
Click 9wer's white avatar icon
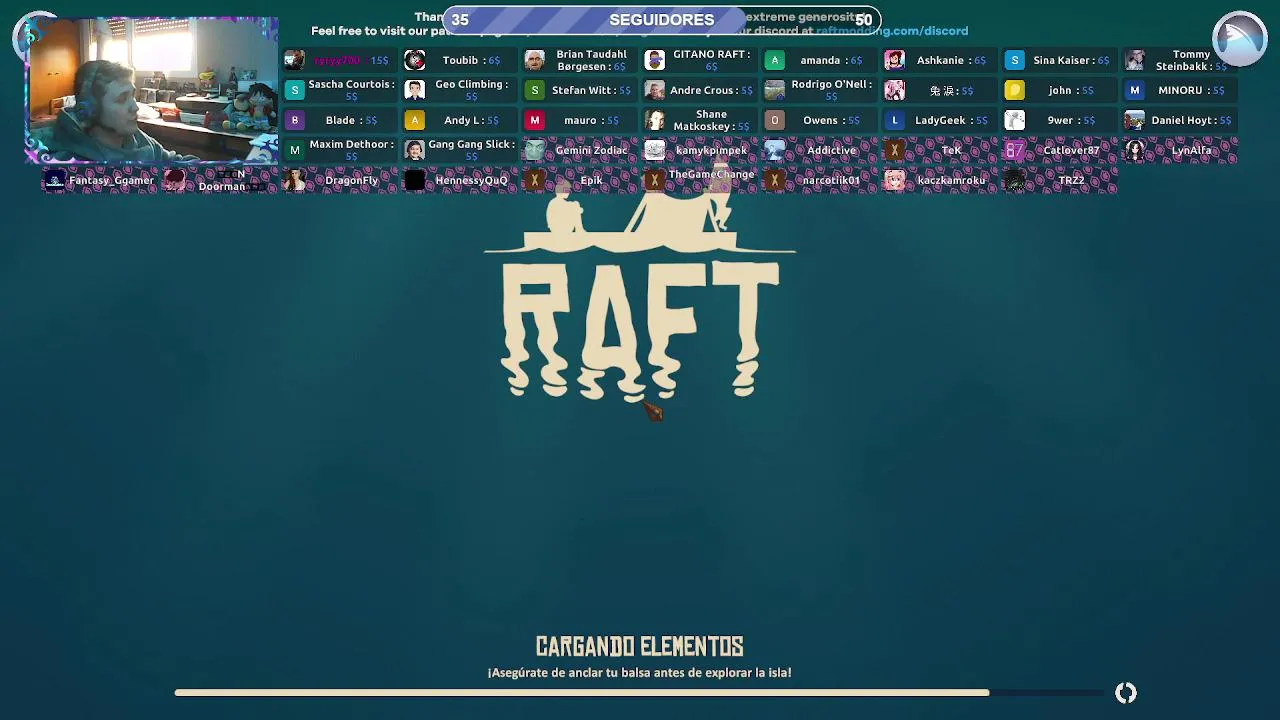[1015, 120]
